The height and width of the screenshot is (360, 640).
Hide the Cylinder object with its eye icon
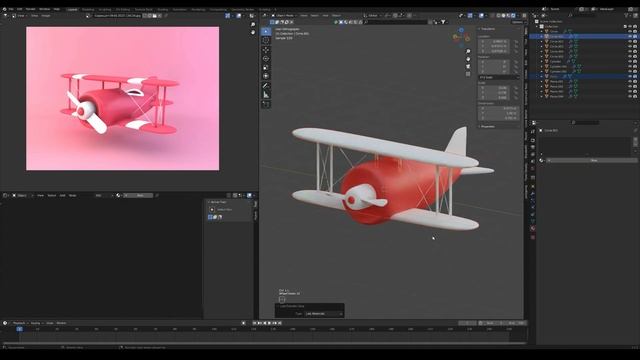630,61
